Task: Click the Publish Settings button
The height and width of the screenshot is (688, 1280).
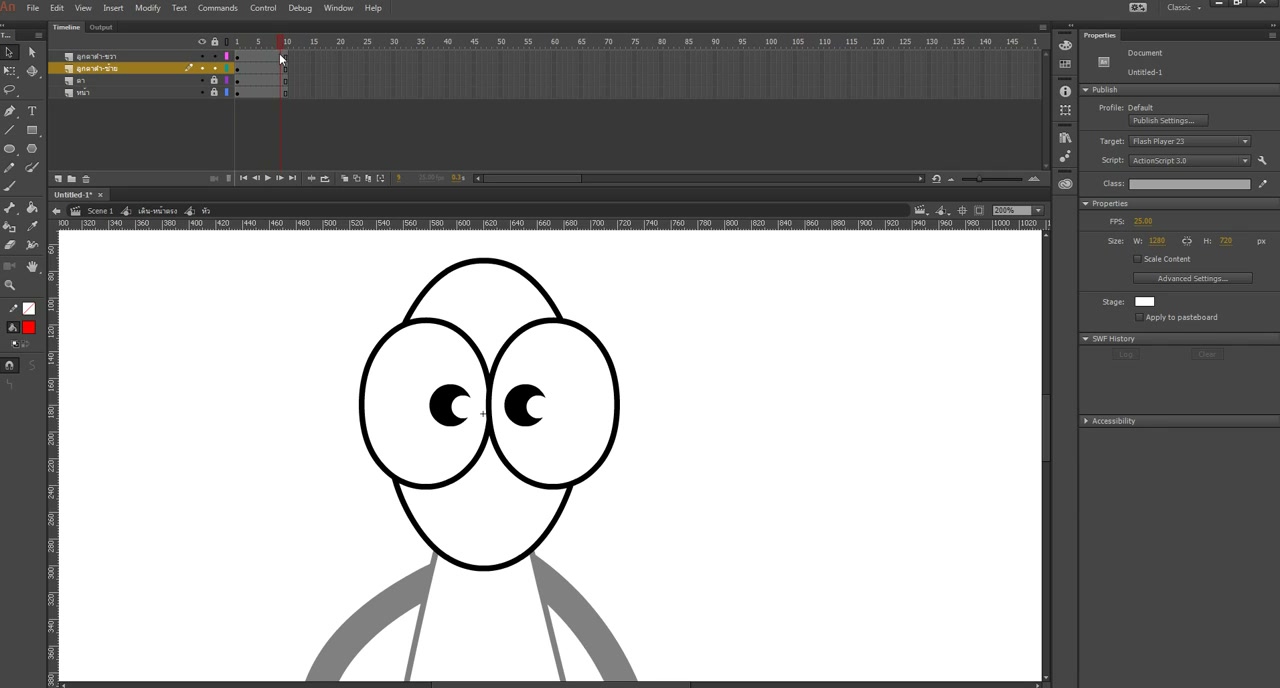Action: 1168,121
